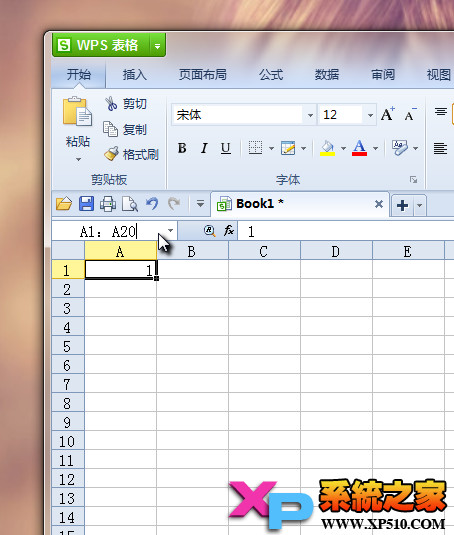Select the Format Painter brush
This screenshot has width=454, height=535.
(x=111, y=154)
